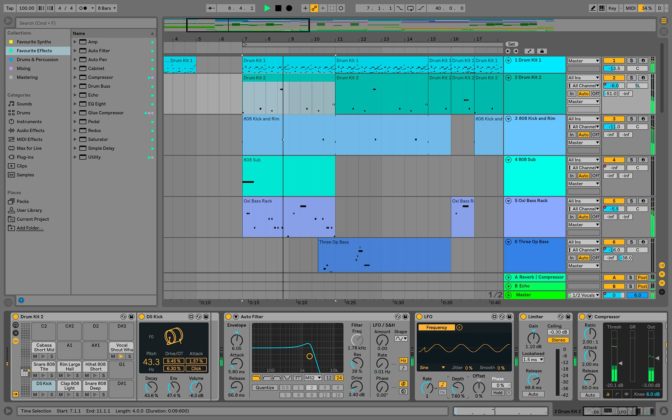Fold the 4 808 Sub track

click(509, 160)
